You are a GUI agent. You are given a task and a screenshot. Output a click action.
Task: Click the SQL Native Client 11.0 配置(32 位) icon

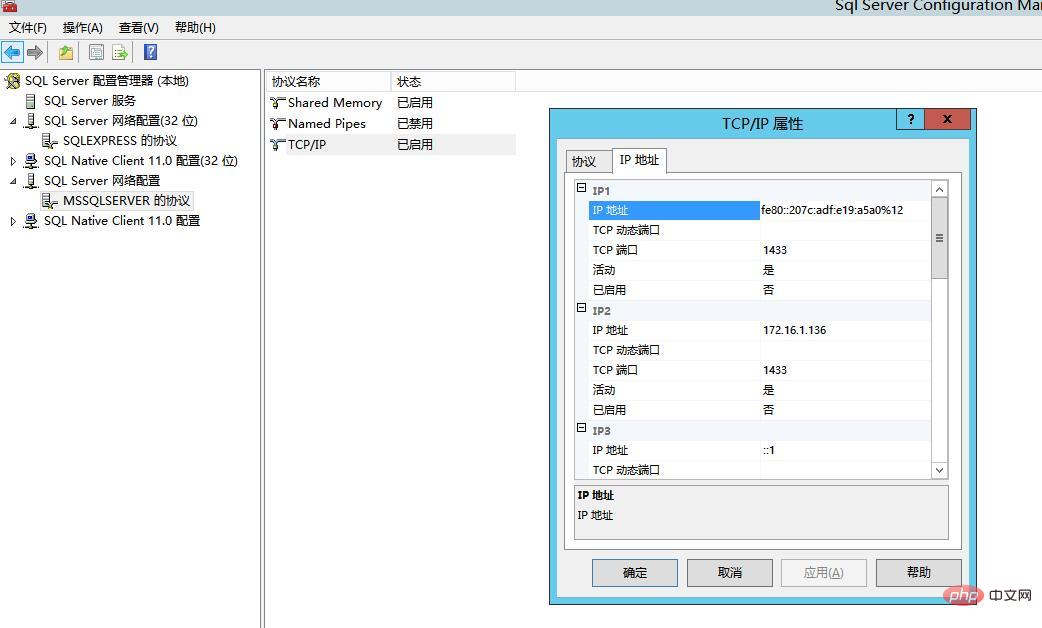(31, 161)
